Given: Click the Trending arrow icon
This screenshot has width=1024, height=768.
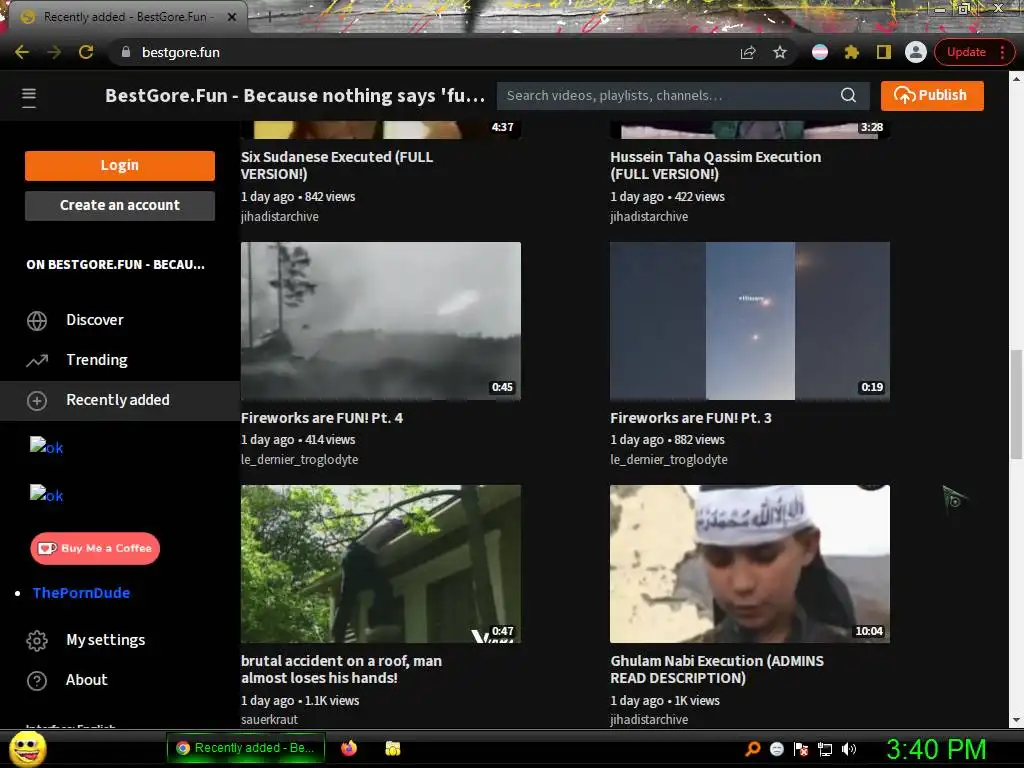Looking at the screenshot, I should (x=37, y=360).
